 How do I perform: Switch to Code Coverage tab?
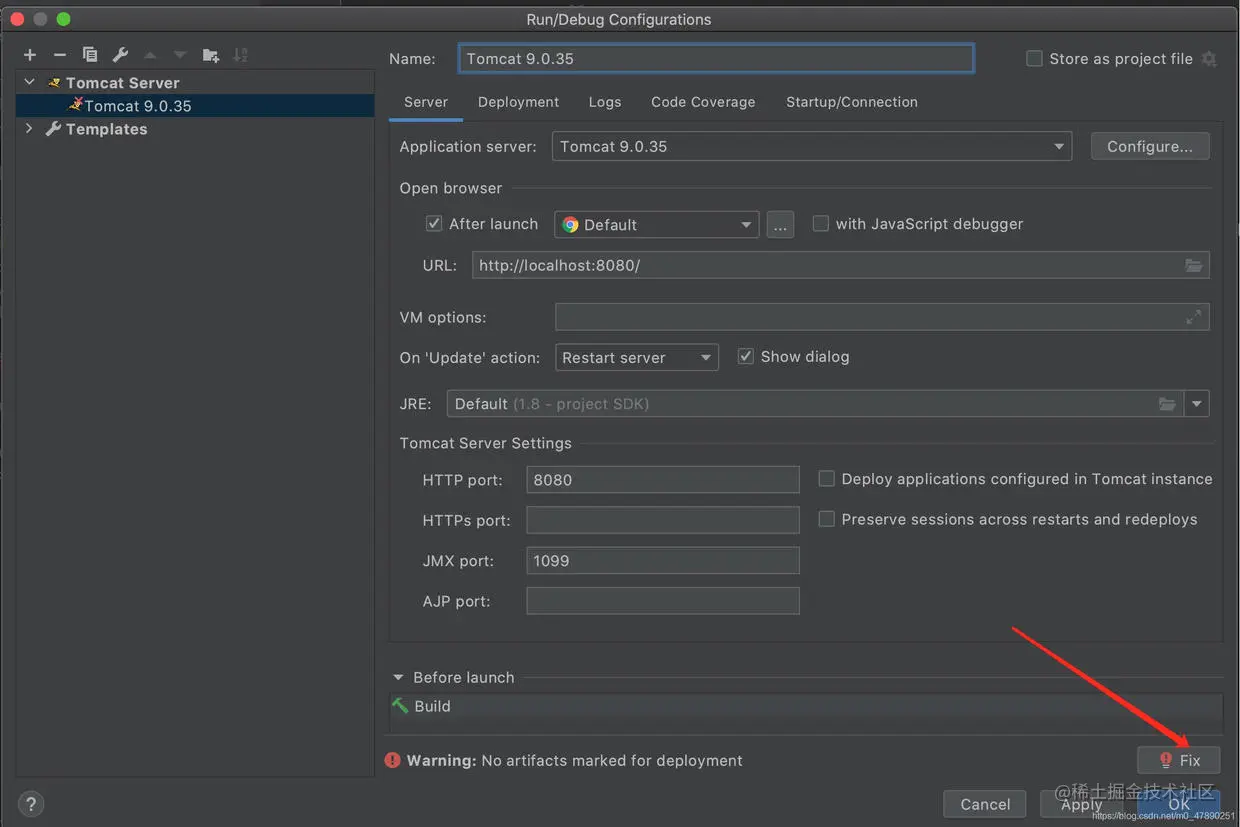pos(703,102)
